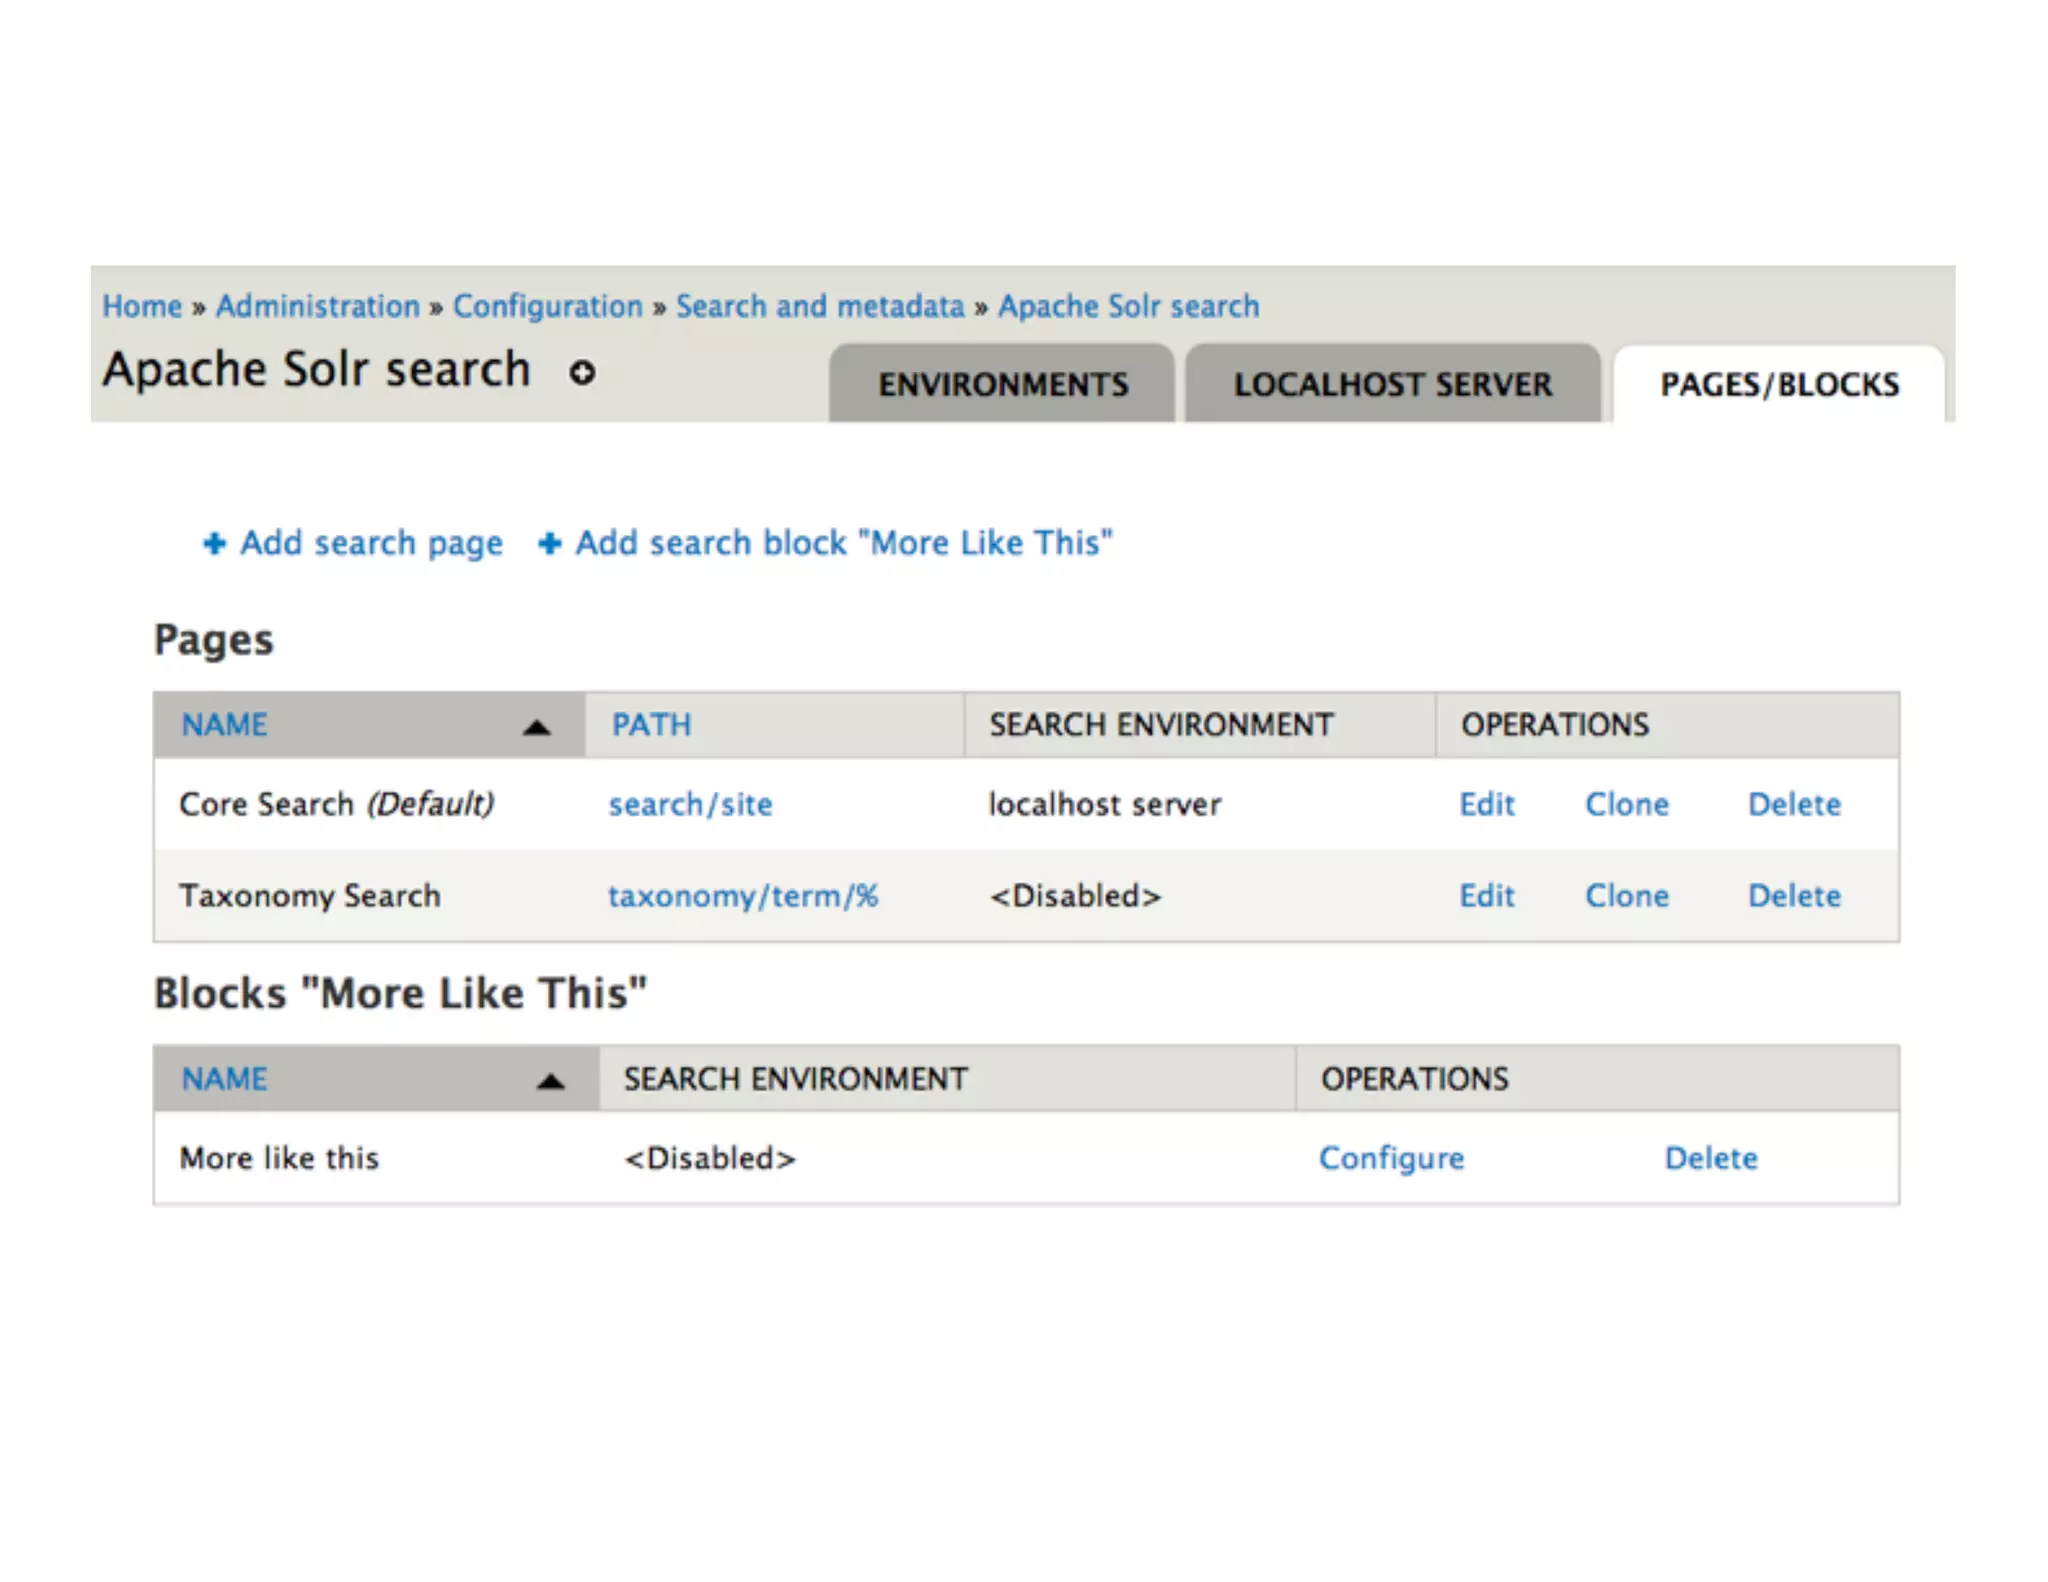2048x1582 pixels.
Task: Toggle sort arrow in Blocks Name column
Action: point(550,1081)
